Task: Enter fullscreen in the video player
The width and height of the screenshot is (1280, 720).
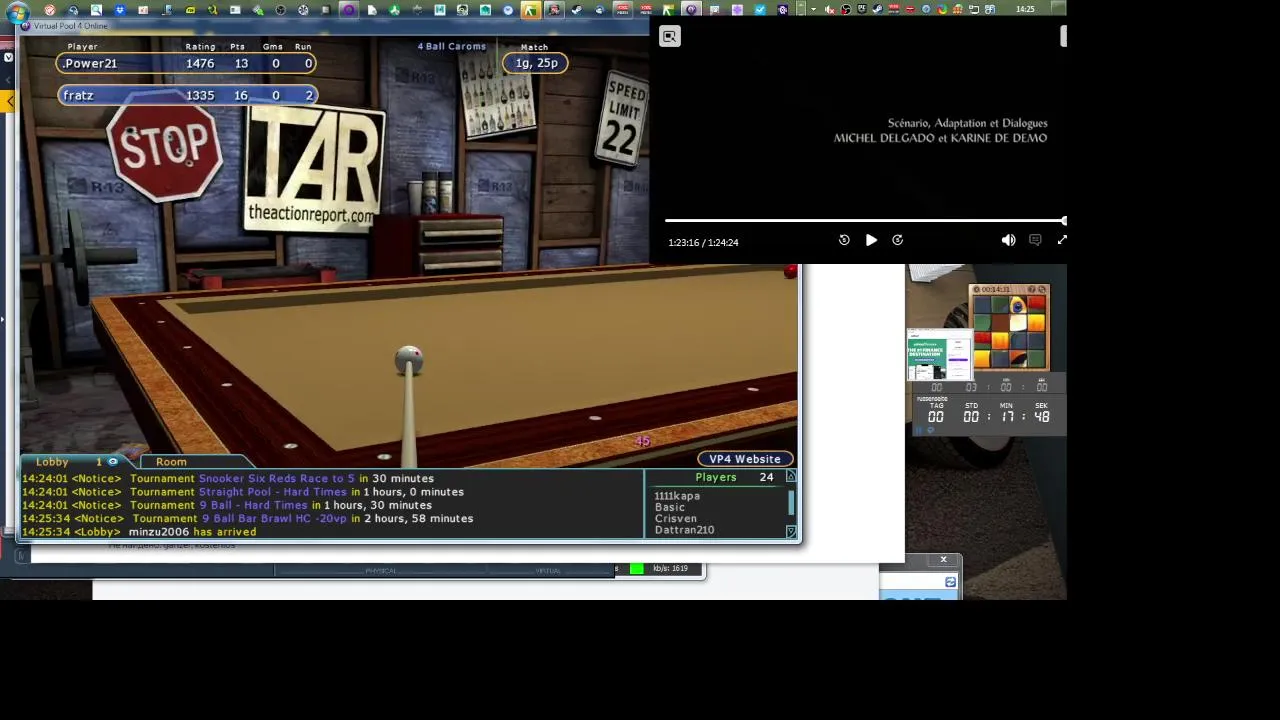Action: tap(1062, 240)
